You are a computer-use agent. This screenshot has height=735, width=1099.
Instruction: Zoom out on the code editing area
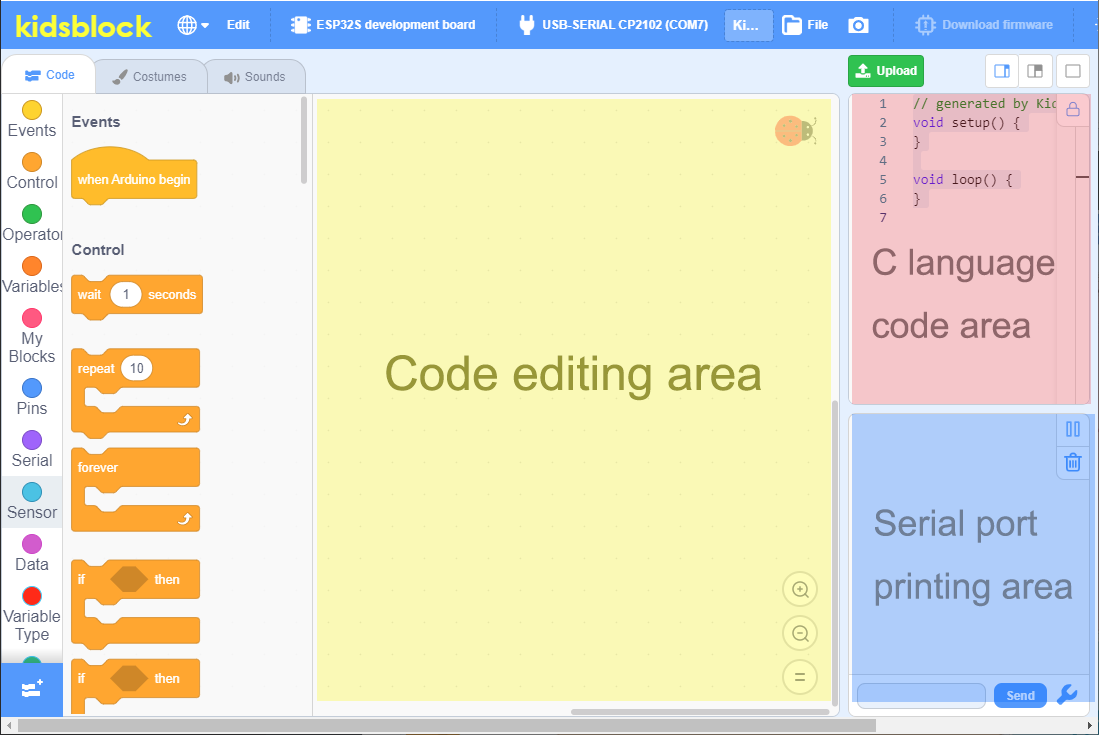(x=800, y=633)
